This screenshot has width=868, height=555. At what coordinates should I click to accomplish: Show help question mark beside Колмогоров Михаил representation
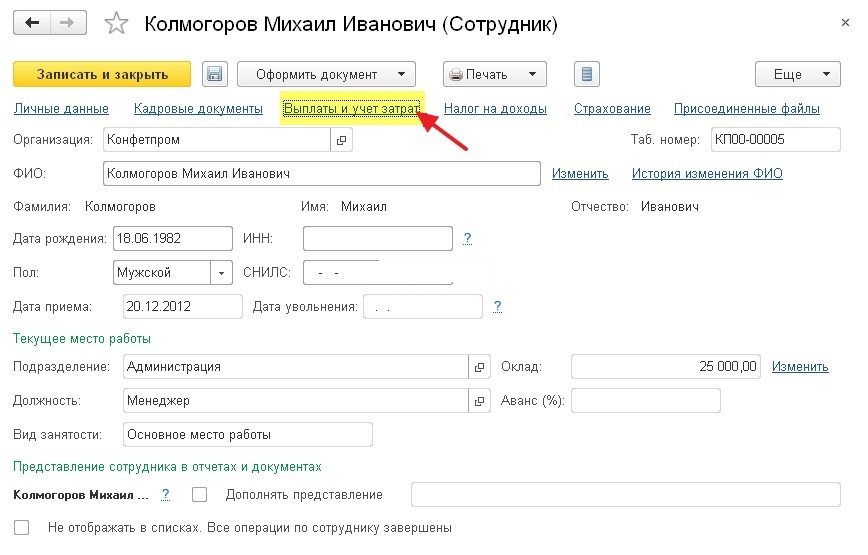pos(165,495)
